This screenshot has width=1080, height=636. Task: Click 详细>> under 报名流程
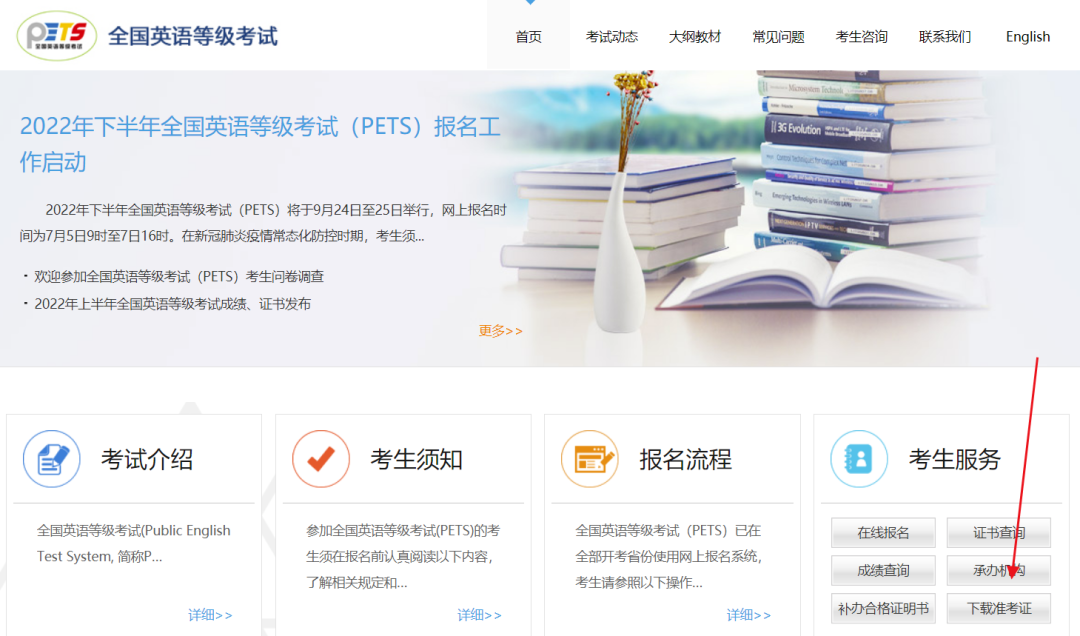pyautogui.click(x=749, y=615)
